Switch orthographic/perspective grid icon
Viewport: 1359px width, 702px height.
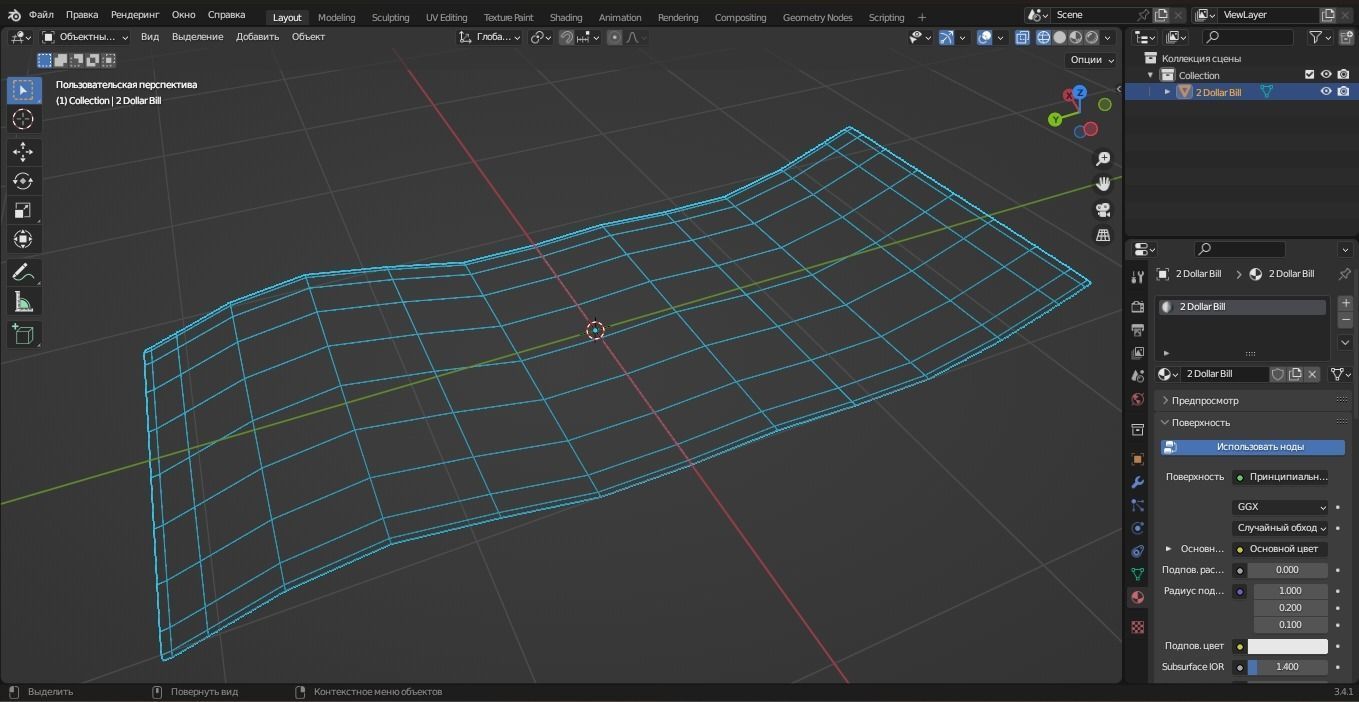click(1103, 235)
